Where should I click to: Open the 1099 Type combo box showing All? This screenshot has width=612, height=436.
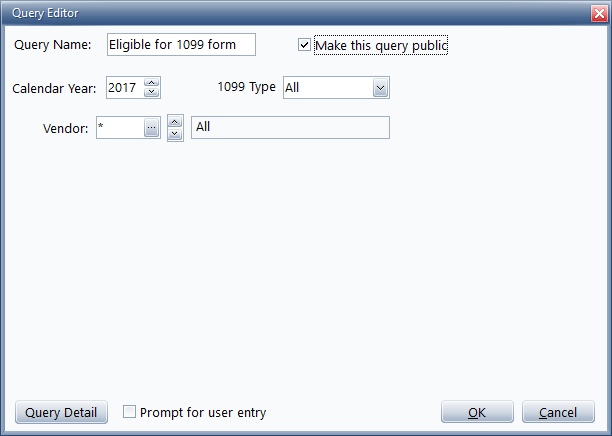[x=336, y=87]
